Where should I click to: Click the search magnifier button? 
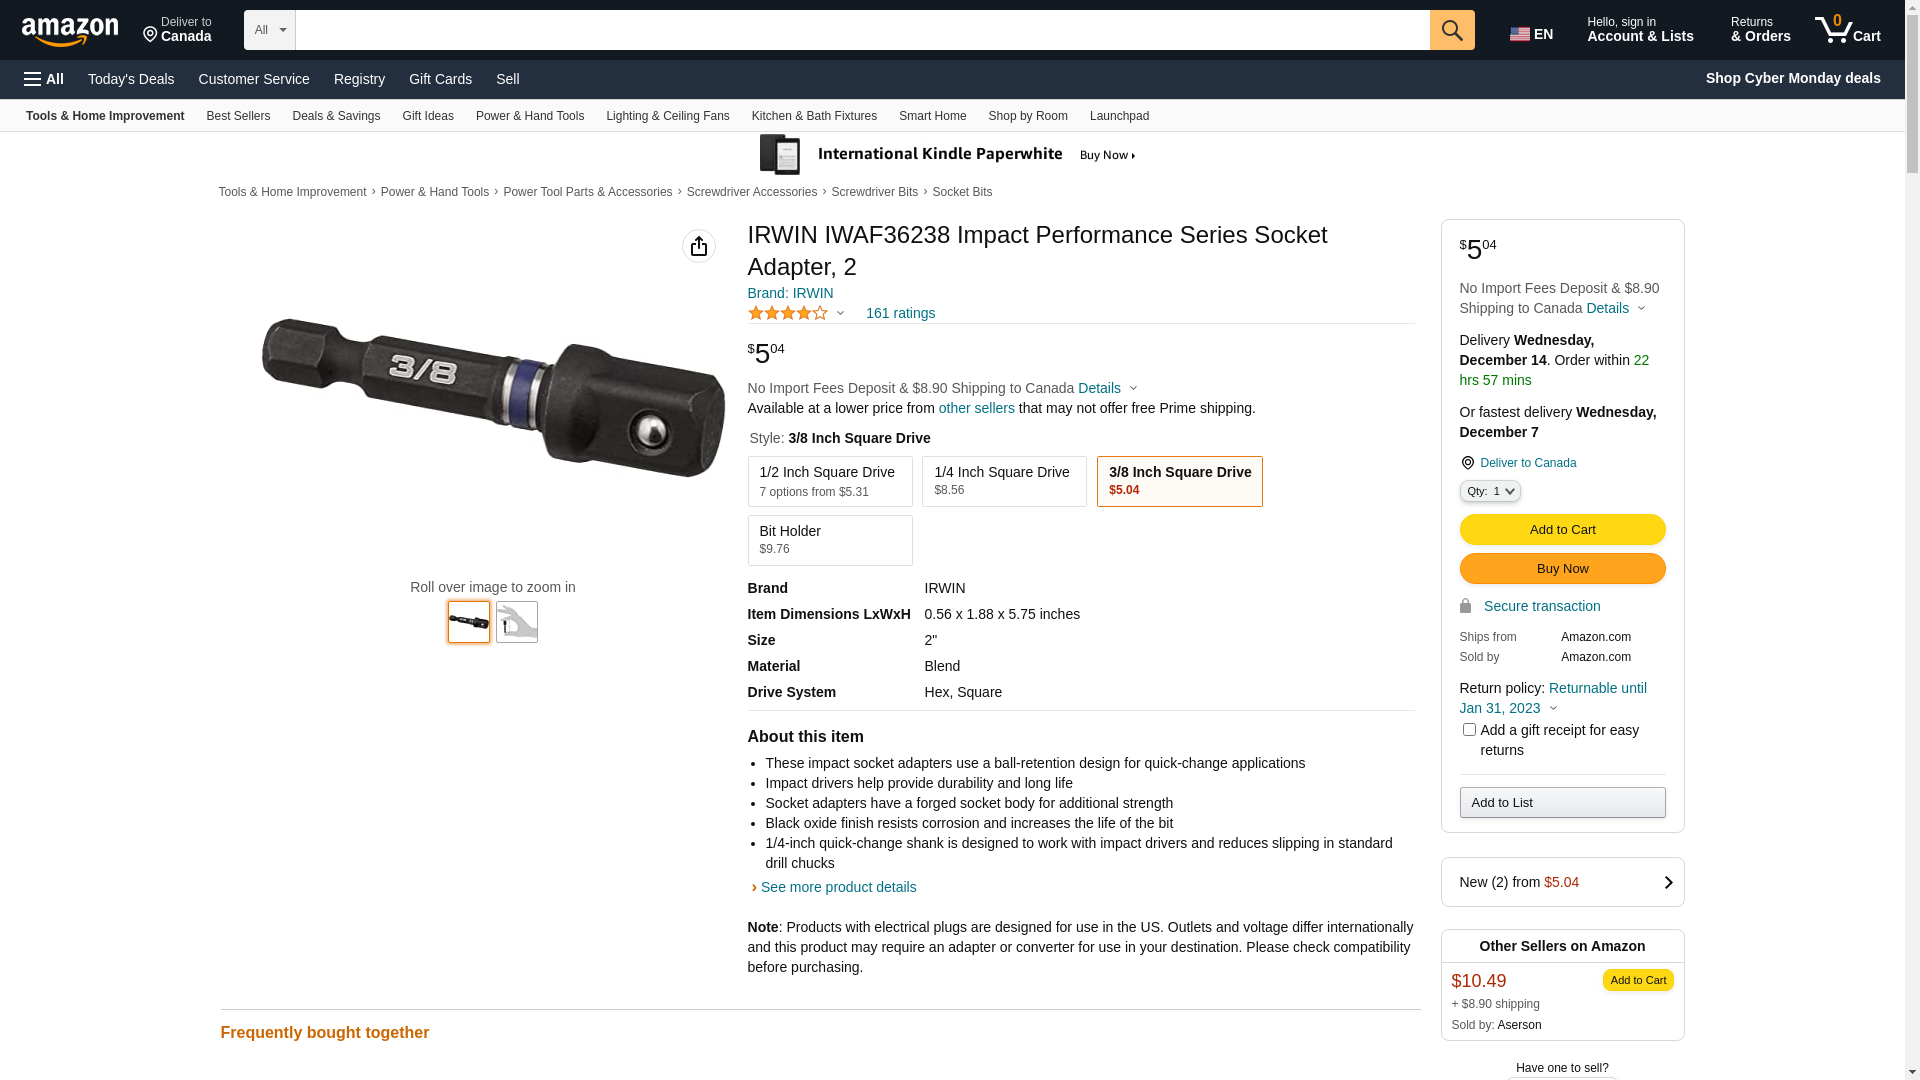1452,30
